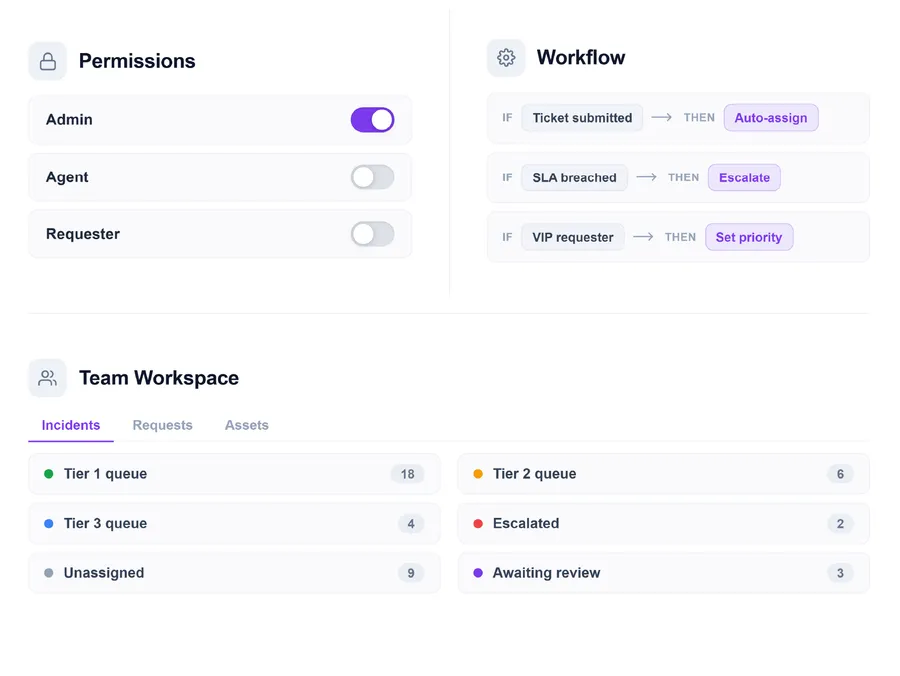
Task: Click the Agent label
Action: (67, 177)
